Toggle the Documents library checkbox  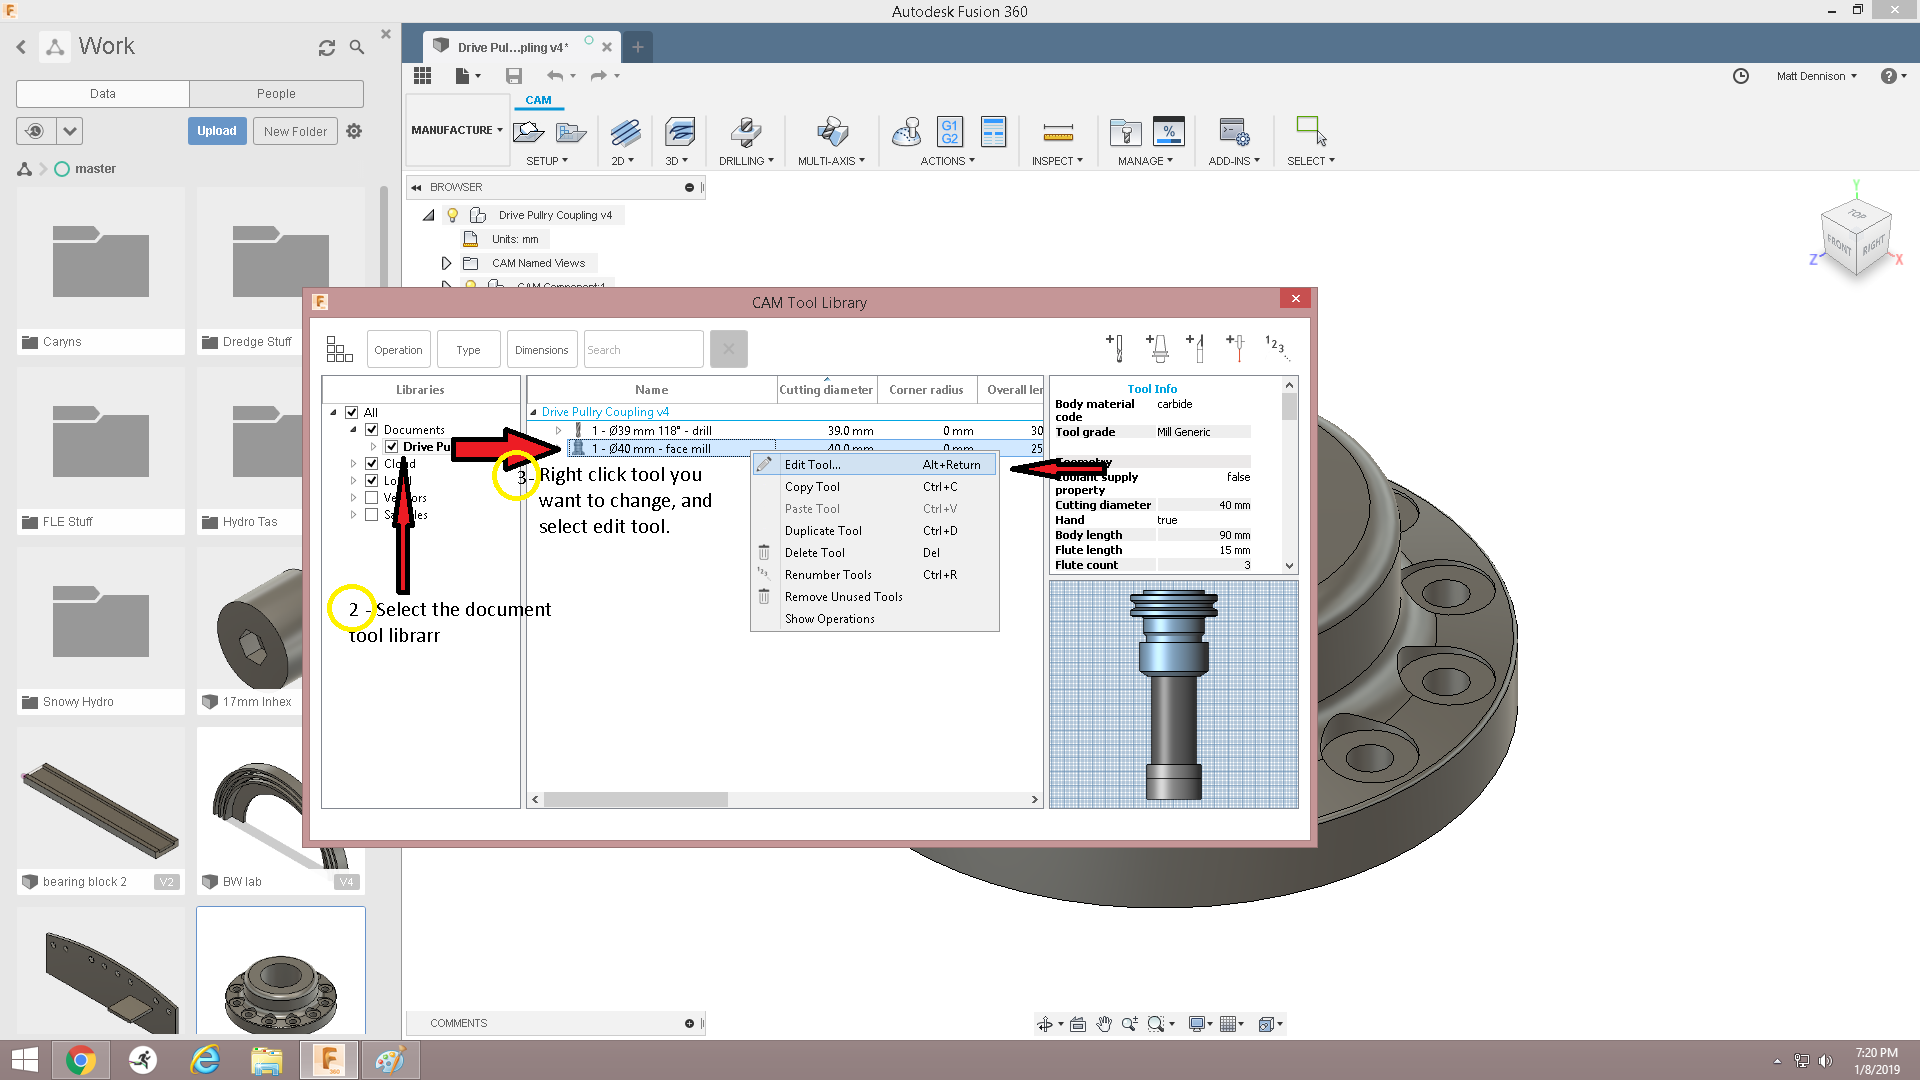(x=371, y=430)
